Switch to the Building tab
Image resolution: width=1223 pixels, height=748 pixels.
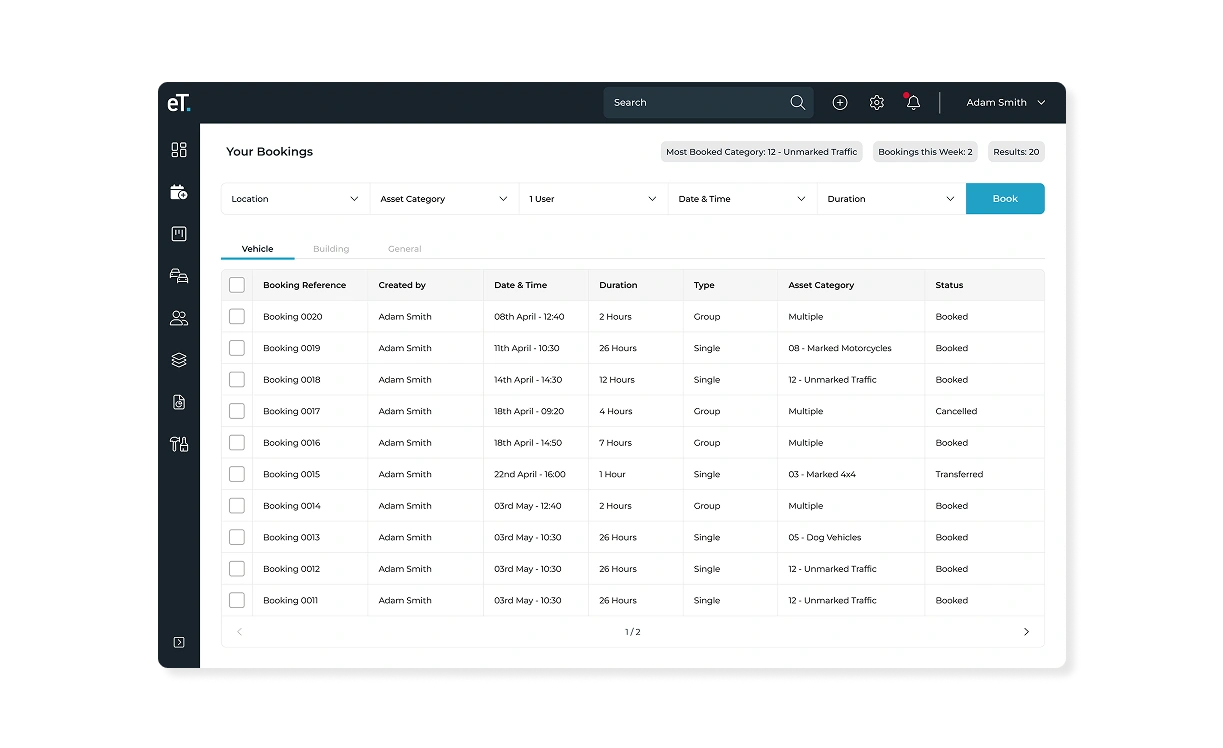(x=331, y=249)
